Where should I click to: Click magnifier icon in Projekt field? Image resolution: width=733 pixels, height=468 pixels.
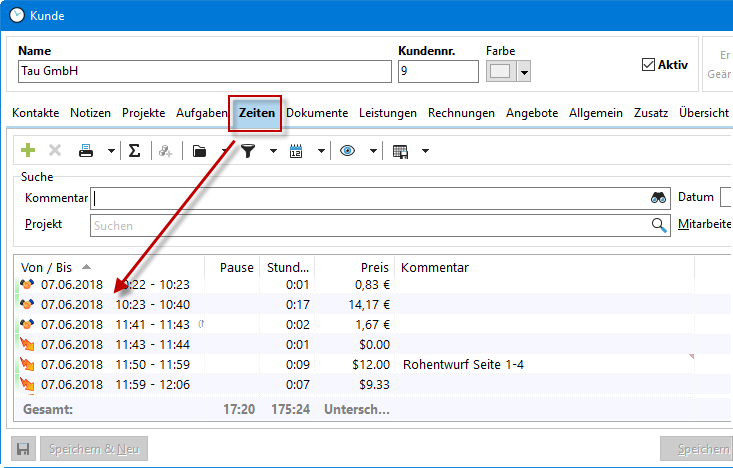coord(659,225)
